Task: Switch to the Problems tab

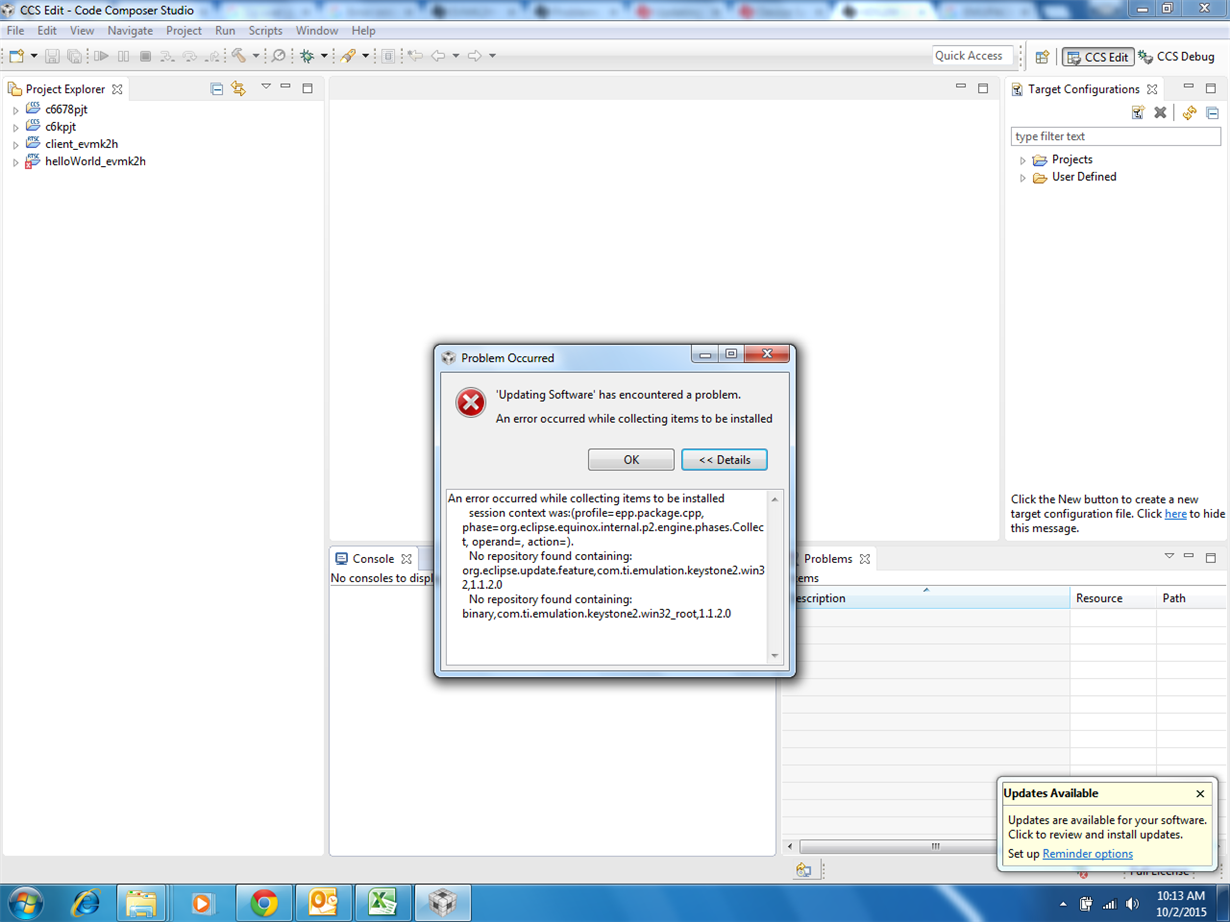Action: click(828, 559)
